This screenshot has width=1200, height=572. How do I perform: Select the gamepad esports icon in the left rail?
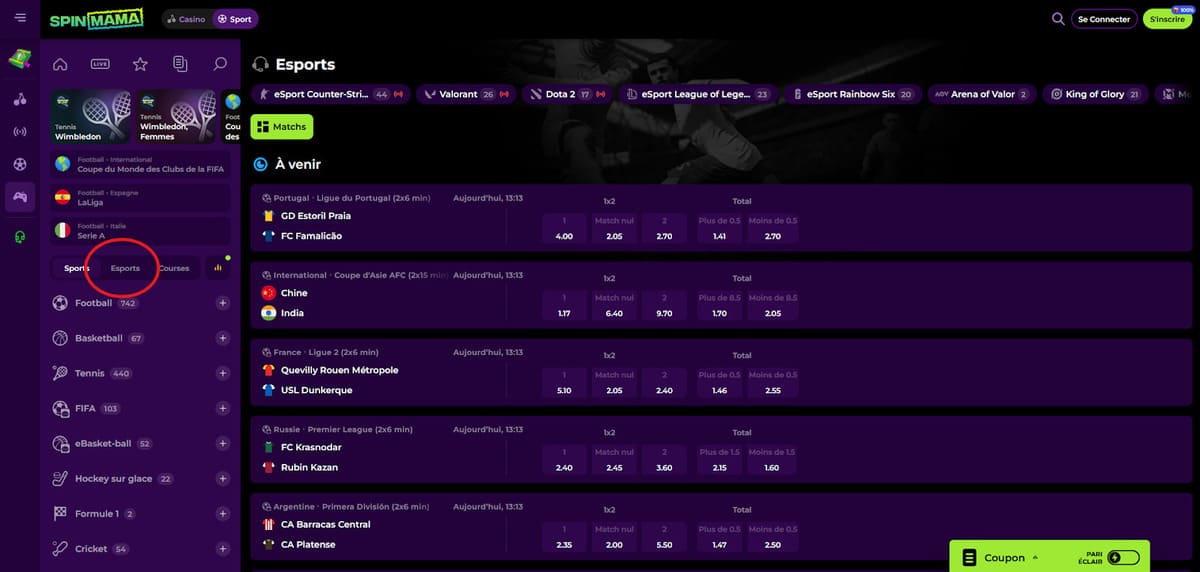coord(20,197)
